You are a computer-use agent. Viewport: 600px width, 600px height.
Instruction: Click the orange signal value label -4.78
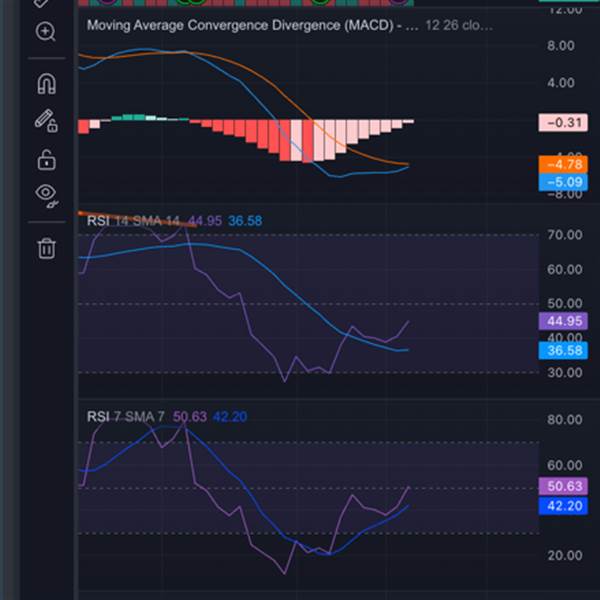(x=563, y=165)
